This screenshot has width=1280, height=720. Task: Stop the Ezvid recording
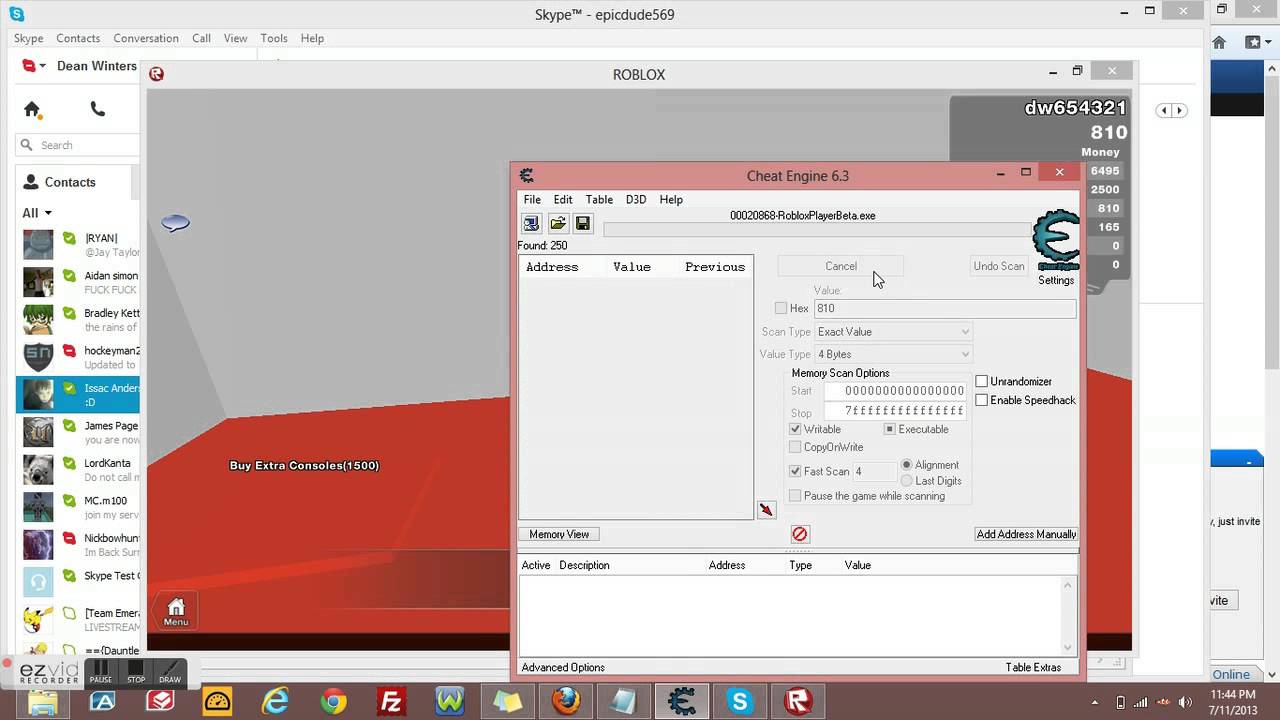point(136,671)
